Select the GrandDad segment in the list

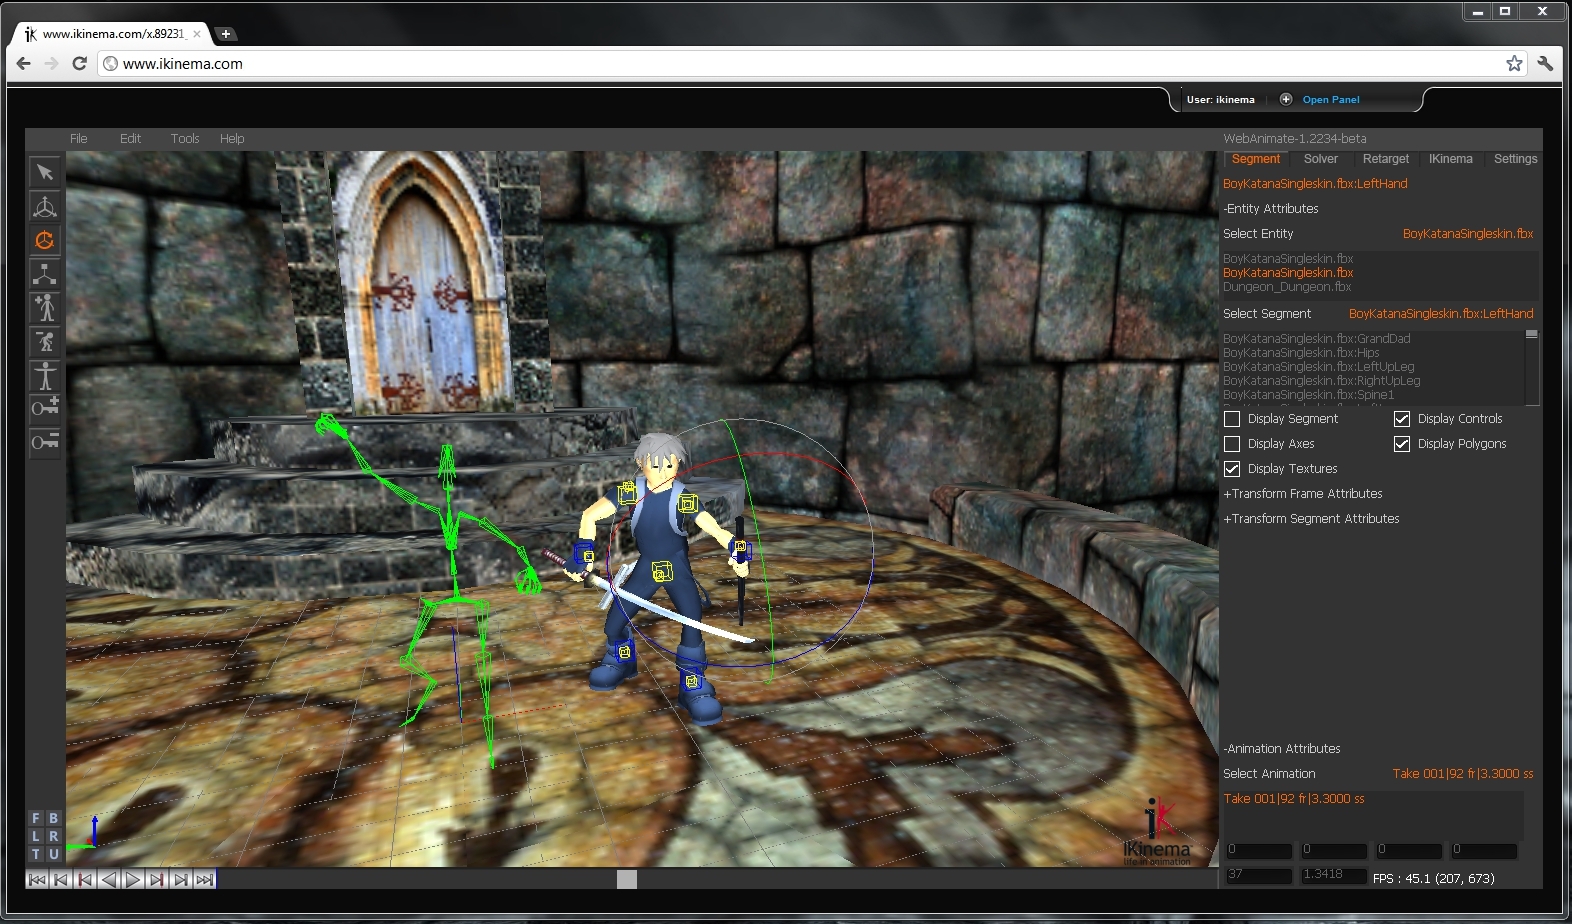[x=1317, y=339]
